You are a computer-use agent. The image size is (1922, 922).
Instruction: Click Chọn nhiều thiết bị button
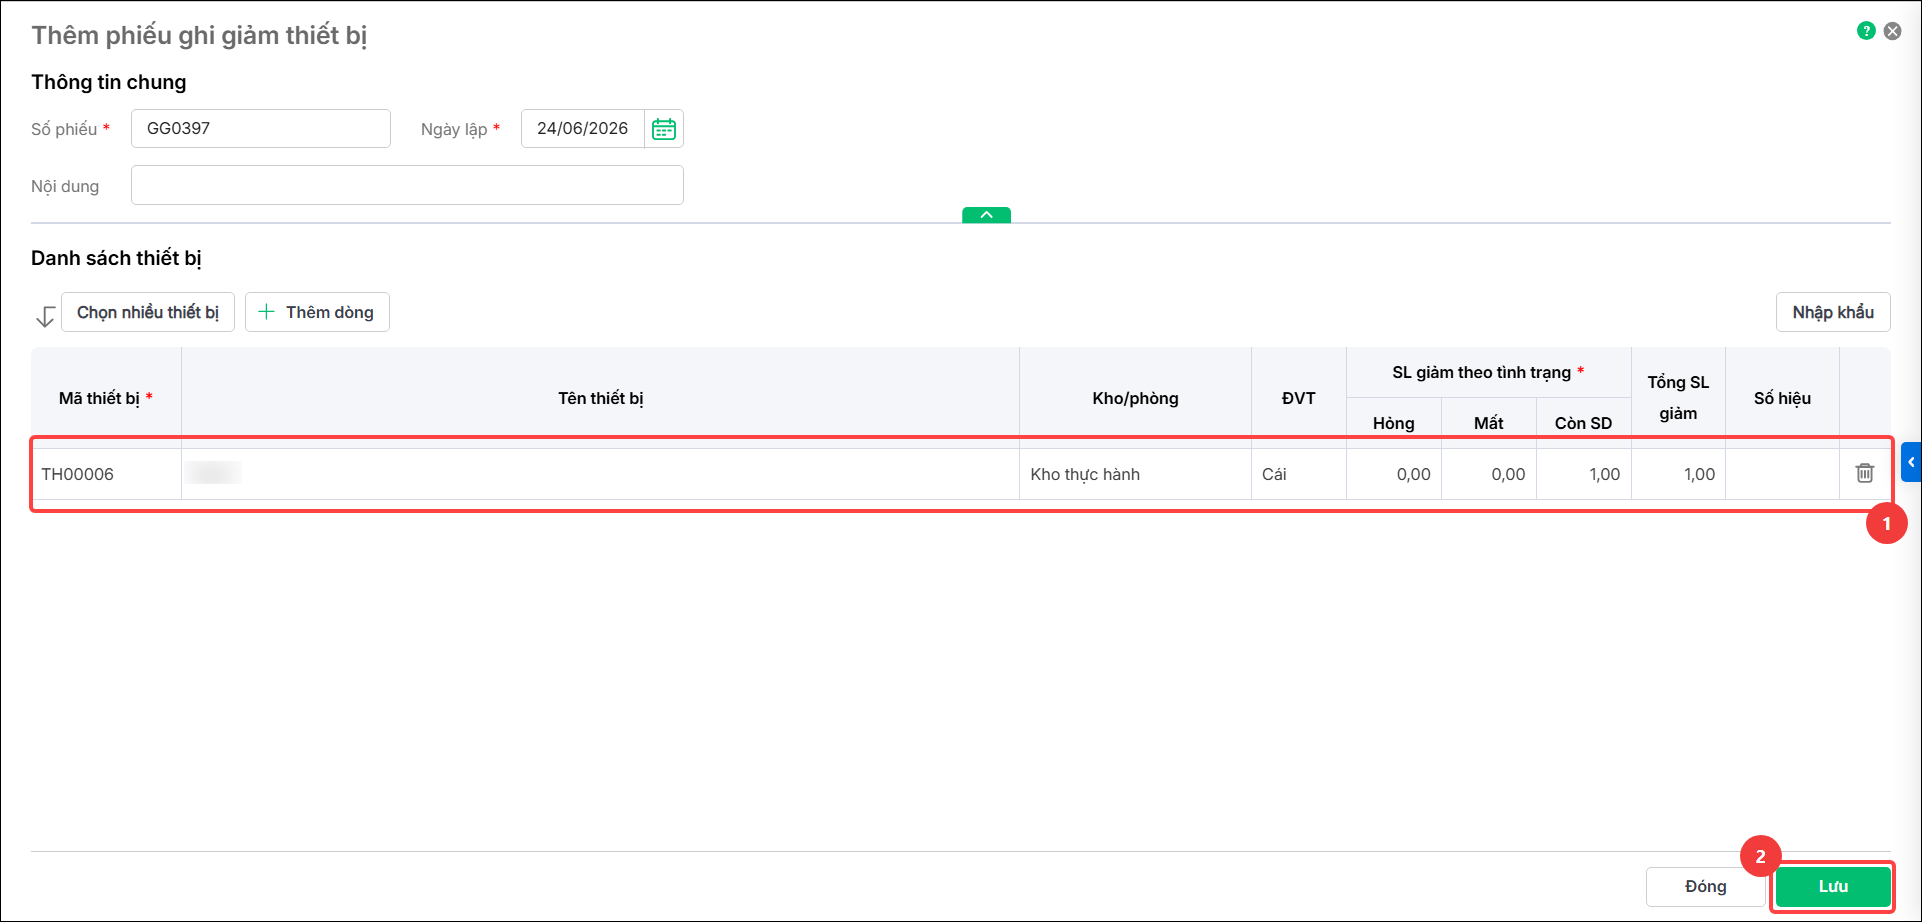pos(148,312)
